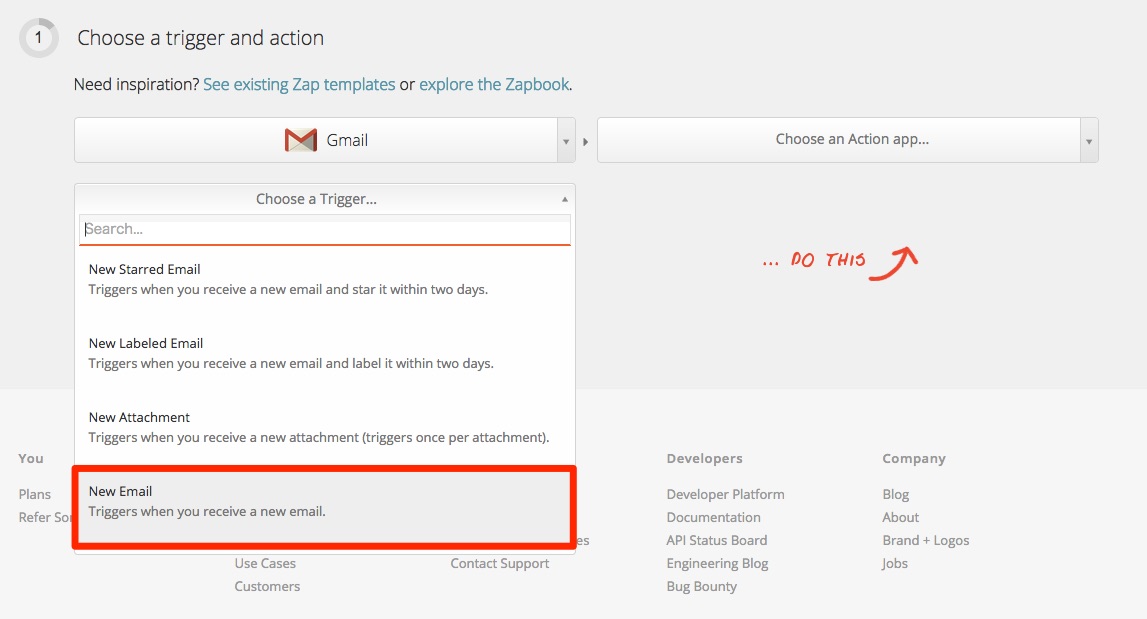
Task: Click the Gmail envelope icon
Action: [301, 140]
